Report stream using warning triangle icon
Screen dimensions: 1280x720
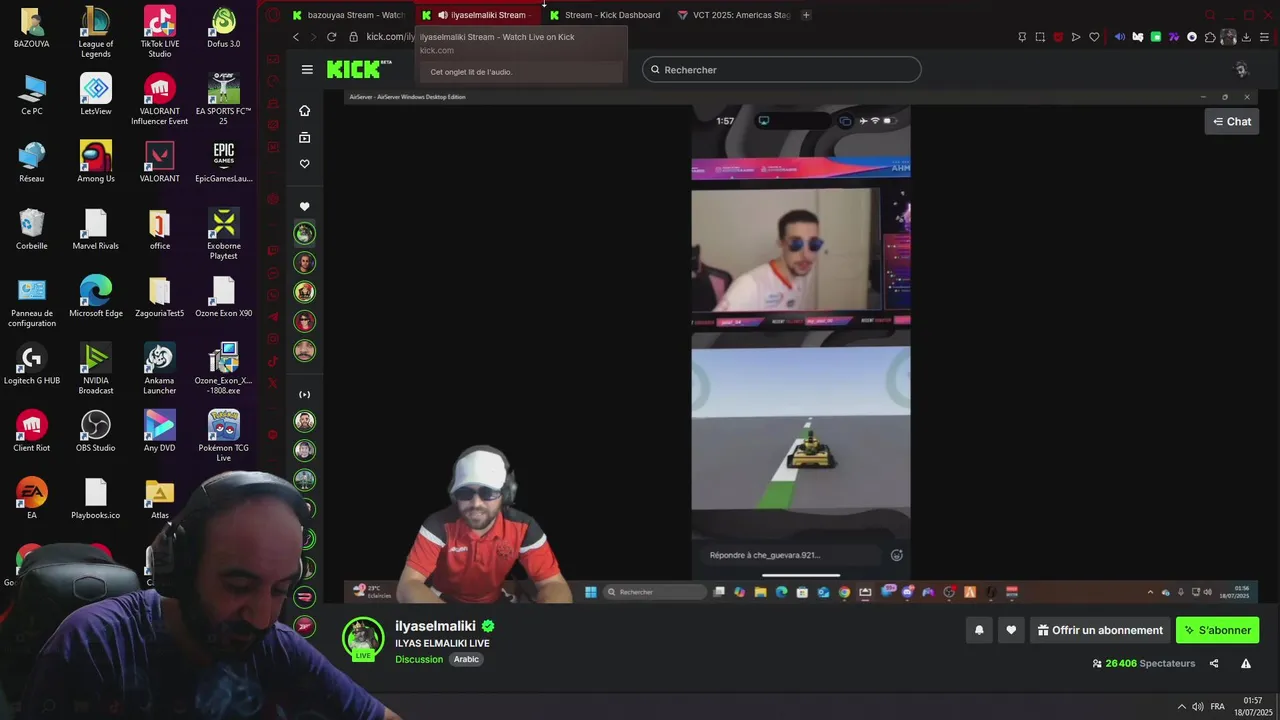coord(1246,663)
